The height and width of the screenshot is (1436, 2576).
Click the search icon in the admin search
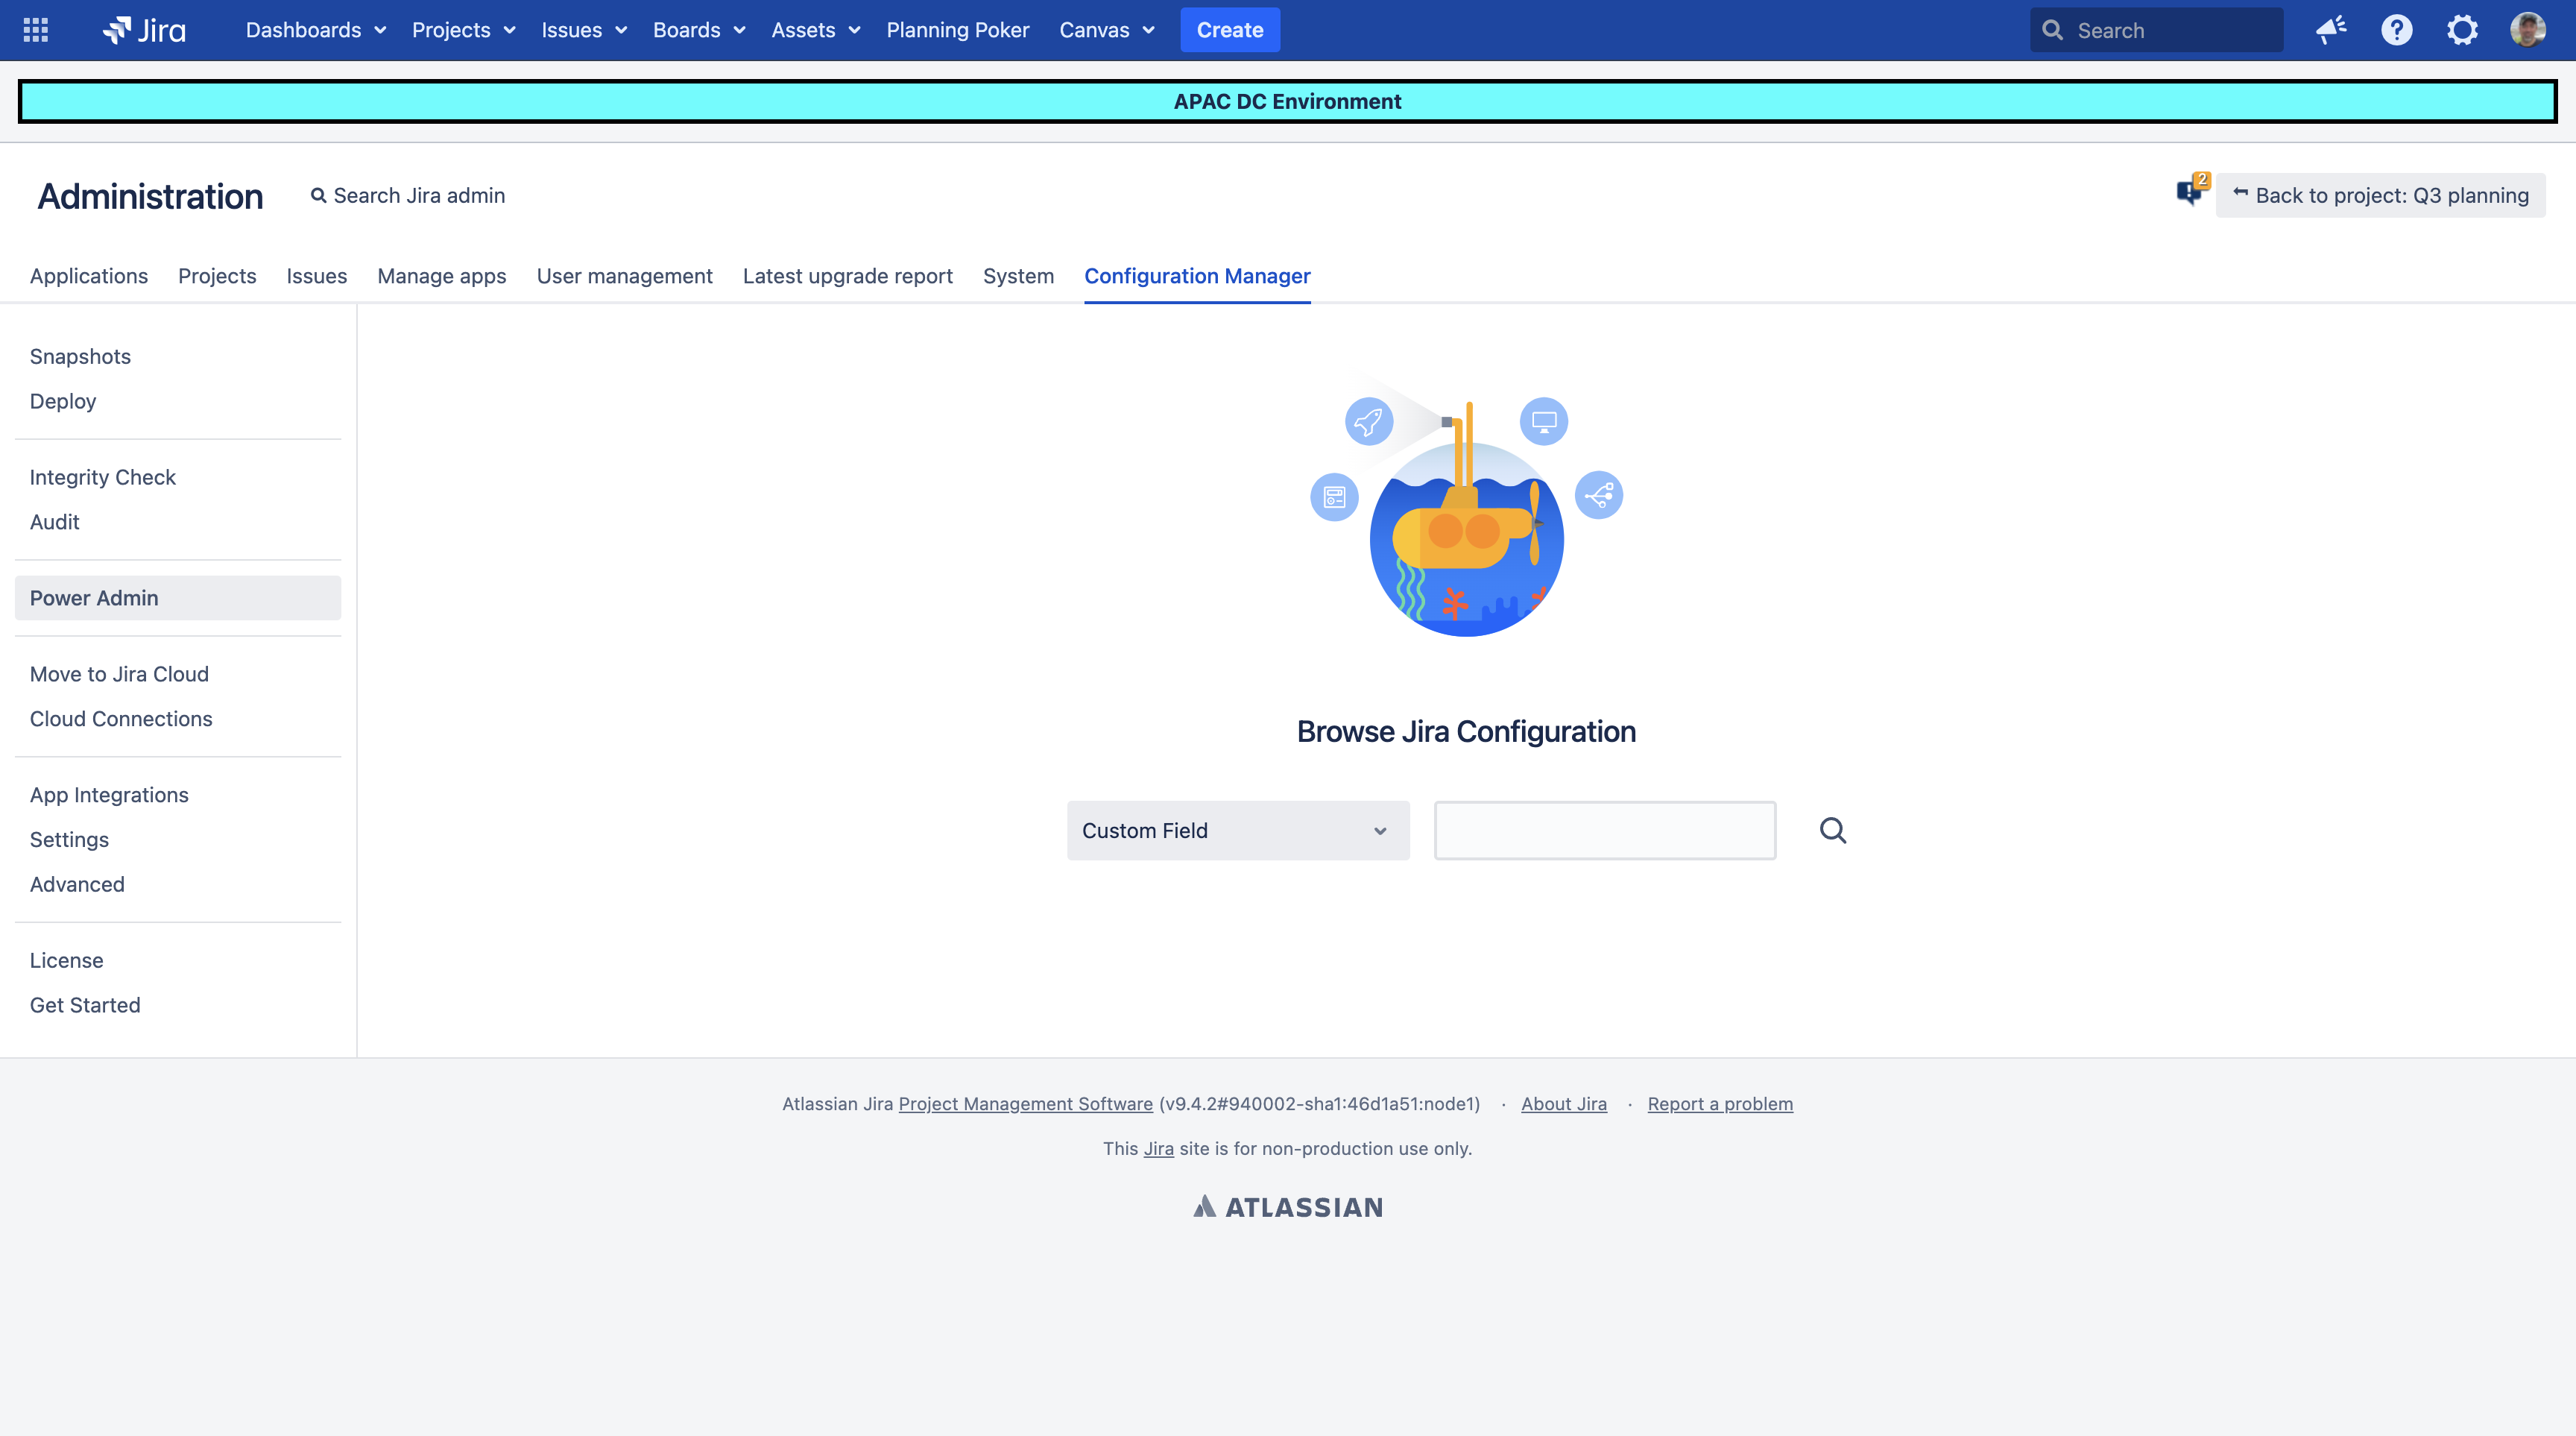pyautogui.click(x=318, y=196)
